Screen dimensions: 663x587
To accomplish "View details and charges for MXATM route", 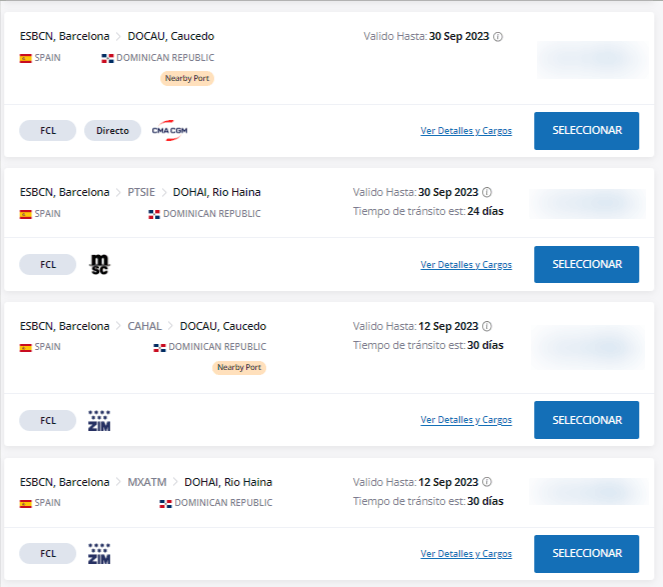I will coord(466,554).
